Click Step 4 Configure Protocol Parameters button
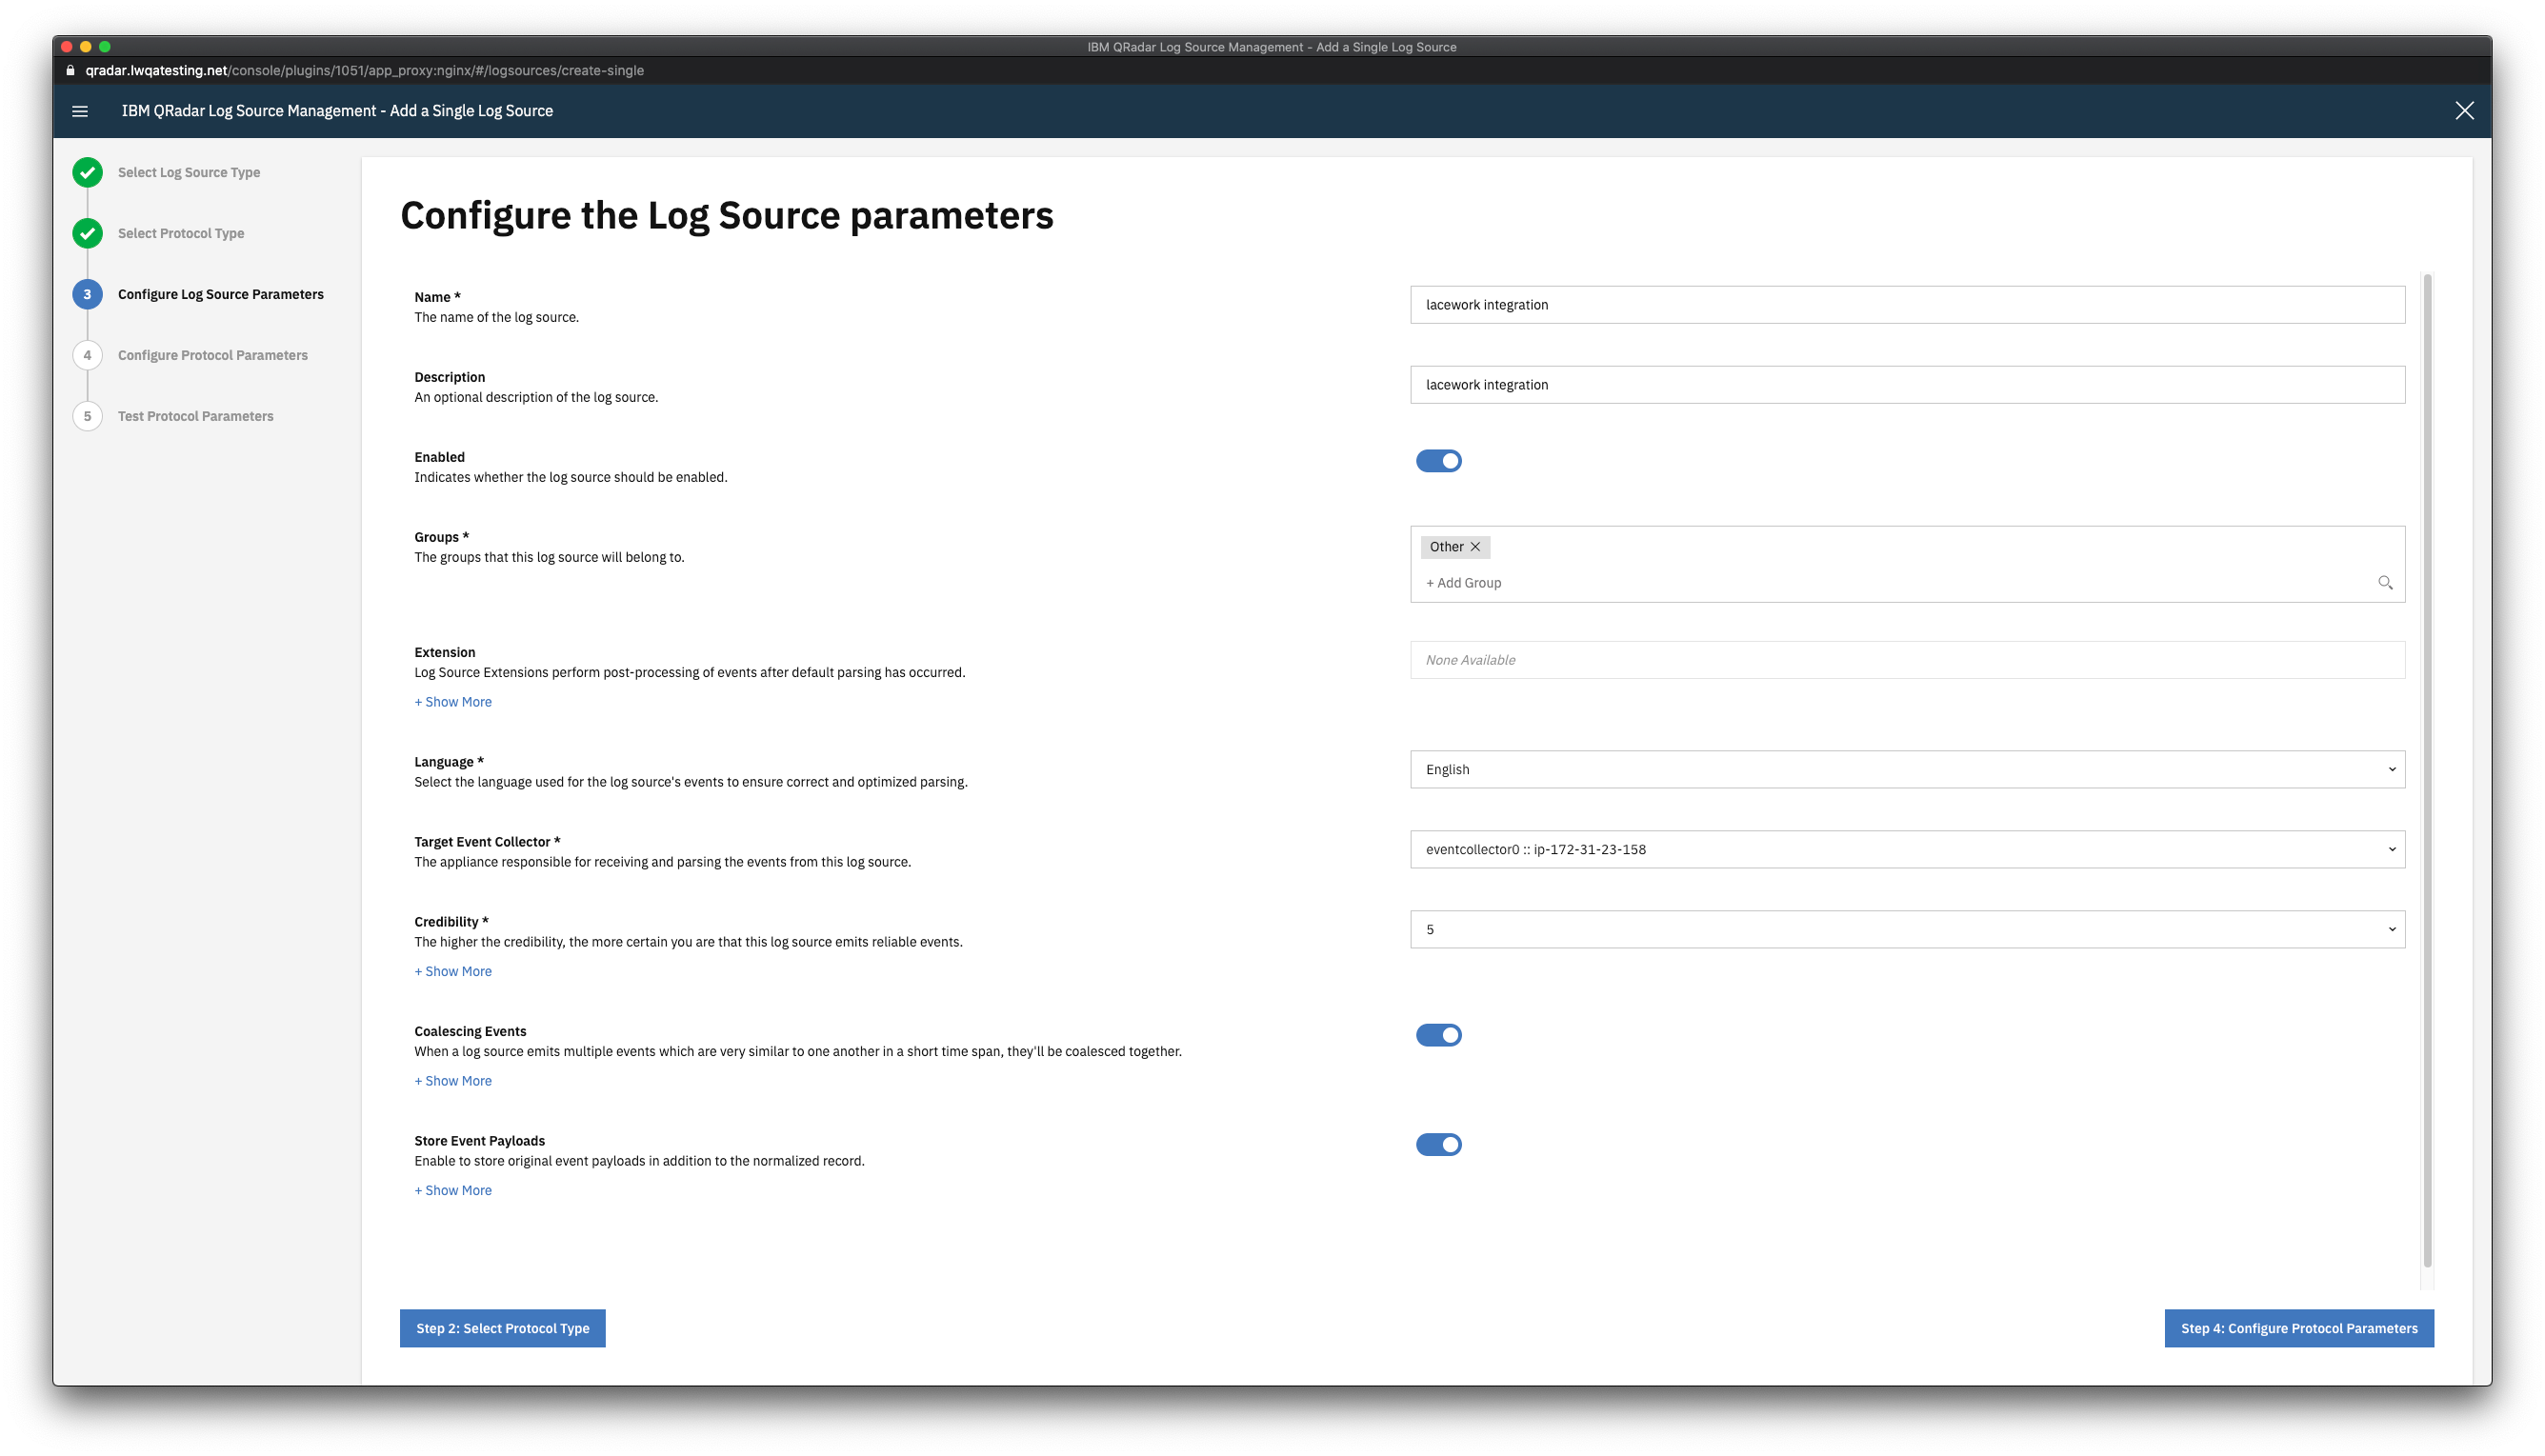This screenshot has height=1456, width=2545. 2298,1328
